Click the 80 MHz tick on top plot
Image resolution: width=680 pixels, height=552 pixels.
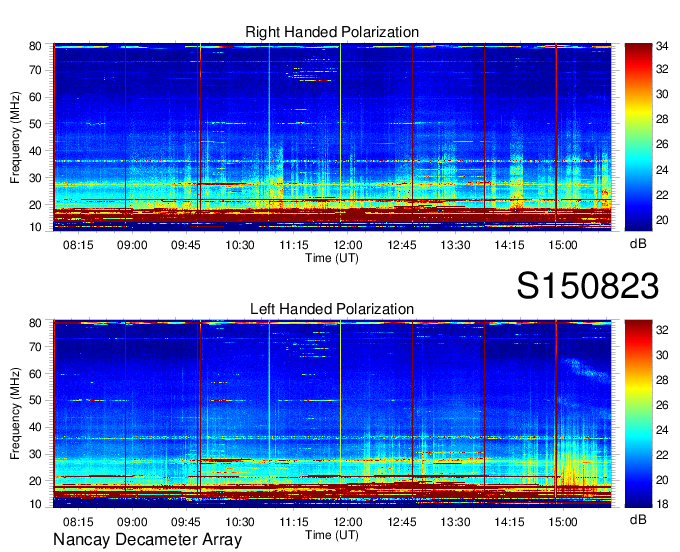point(35,46)
